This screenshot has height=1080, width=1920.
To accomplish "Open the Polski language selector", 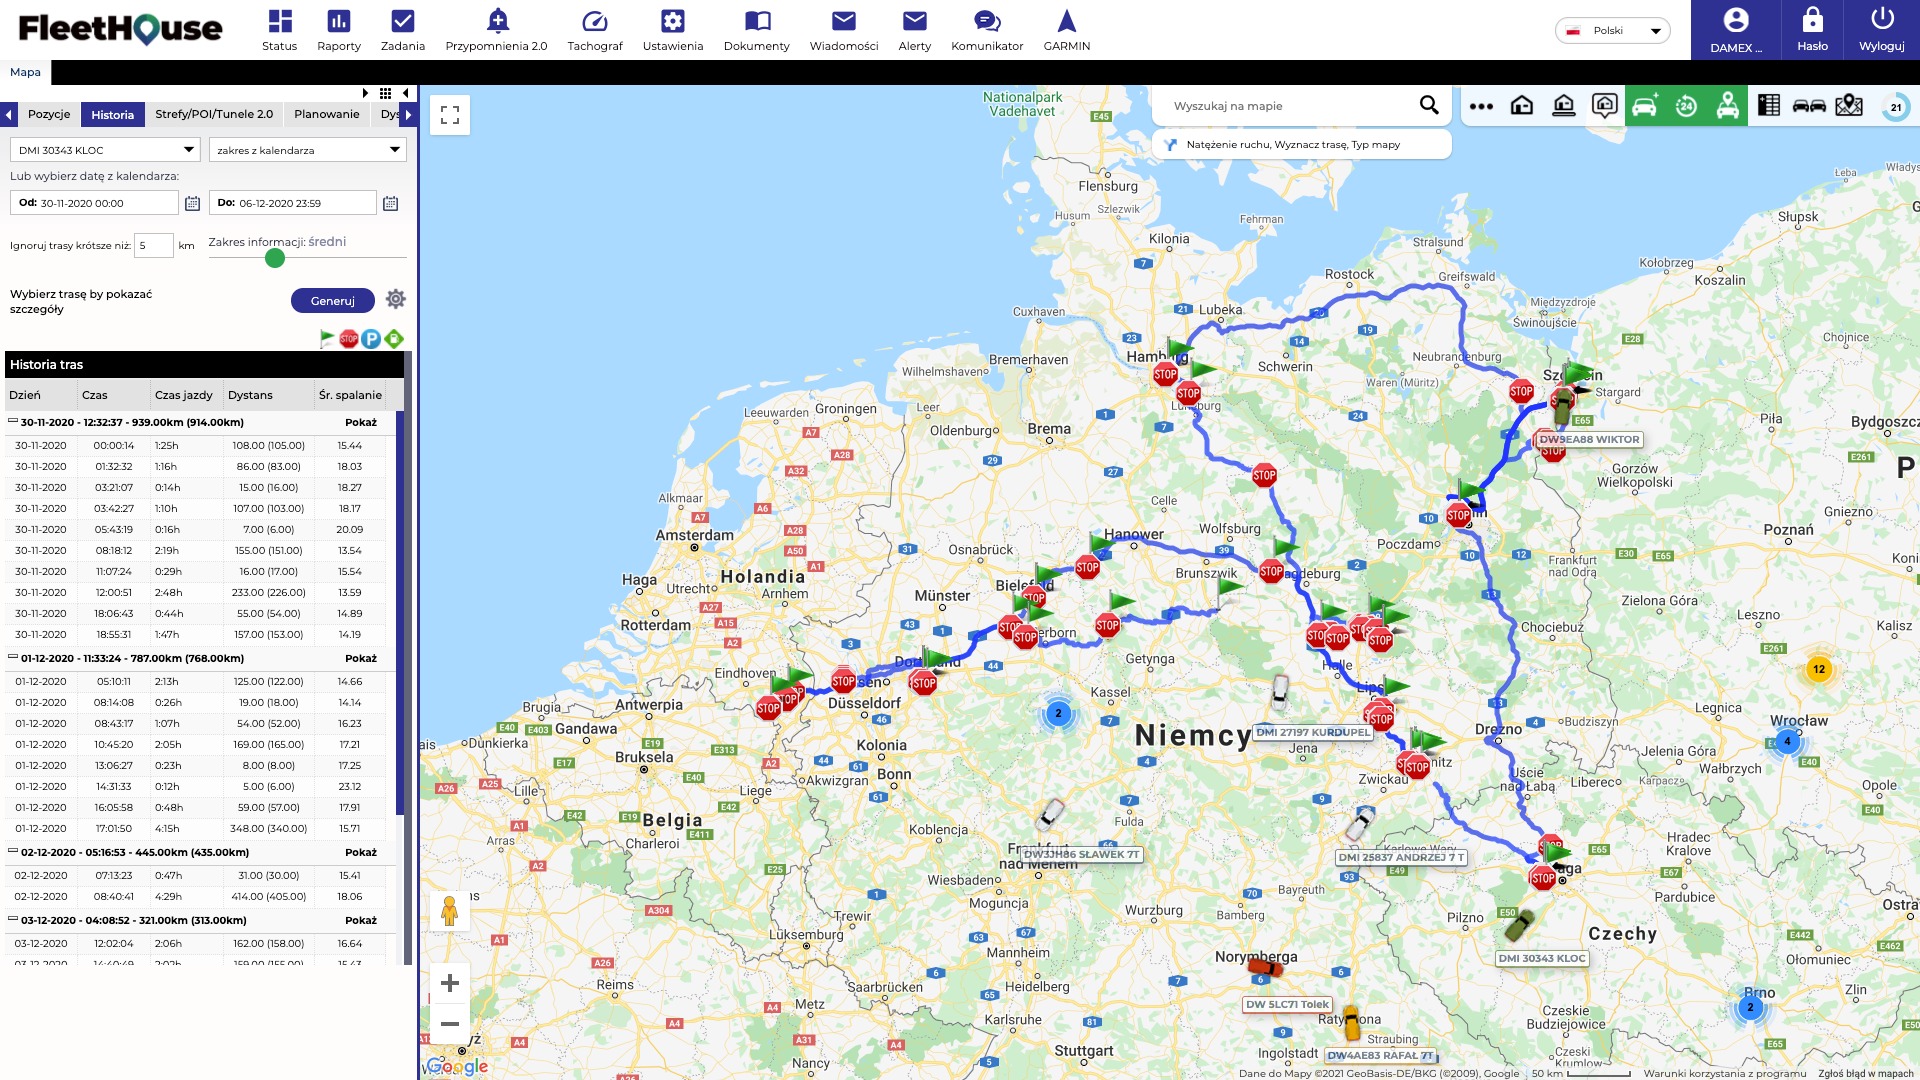I will tap(1612, 31).
